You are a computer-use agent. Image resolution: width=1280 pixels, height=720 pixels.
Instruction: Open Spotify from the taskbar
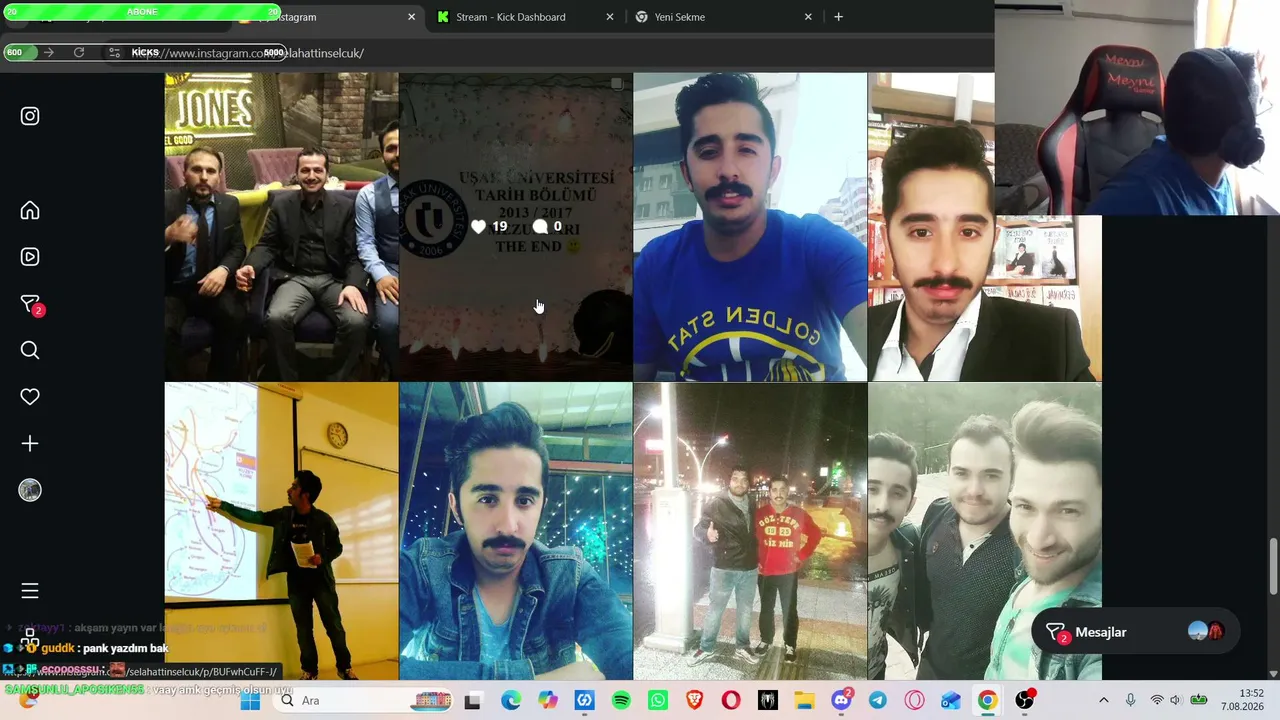click(x=621, y=701)
